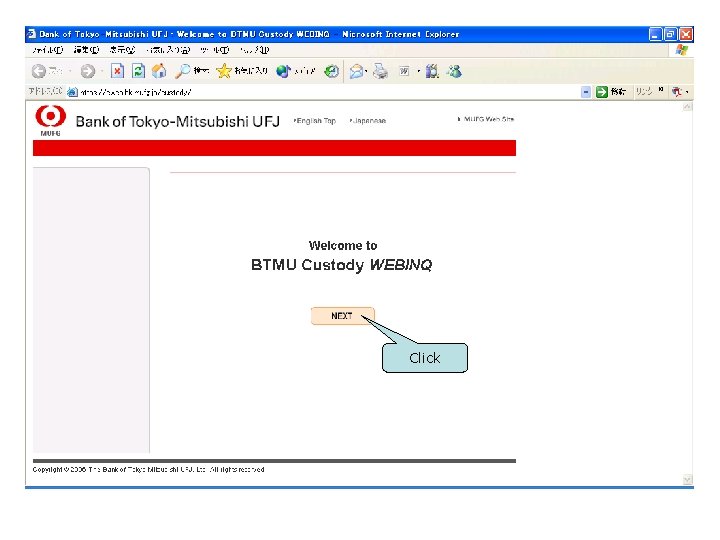Viewport: 720px width, 540px height.
Task: Open the Favorites menu
Action: pos(168,50)
